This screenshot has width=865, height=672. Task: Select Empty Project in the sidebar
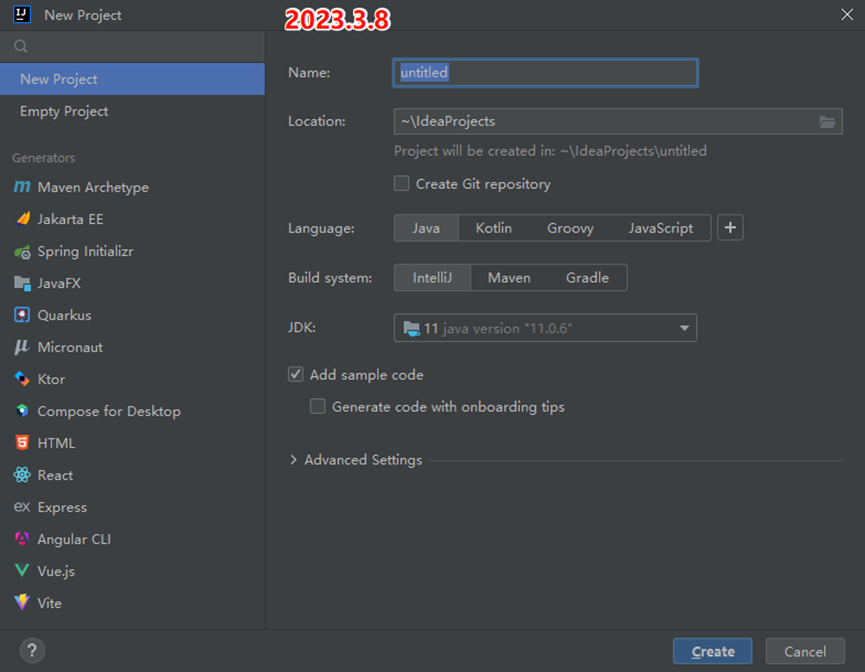click(x=132, y=111)
